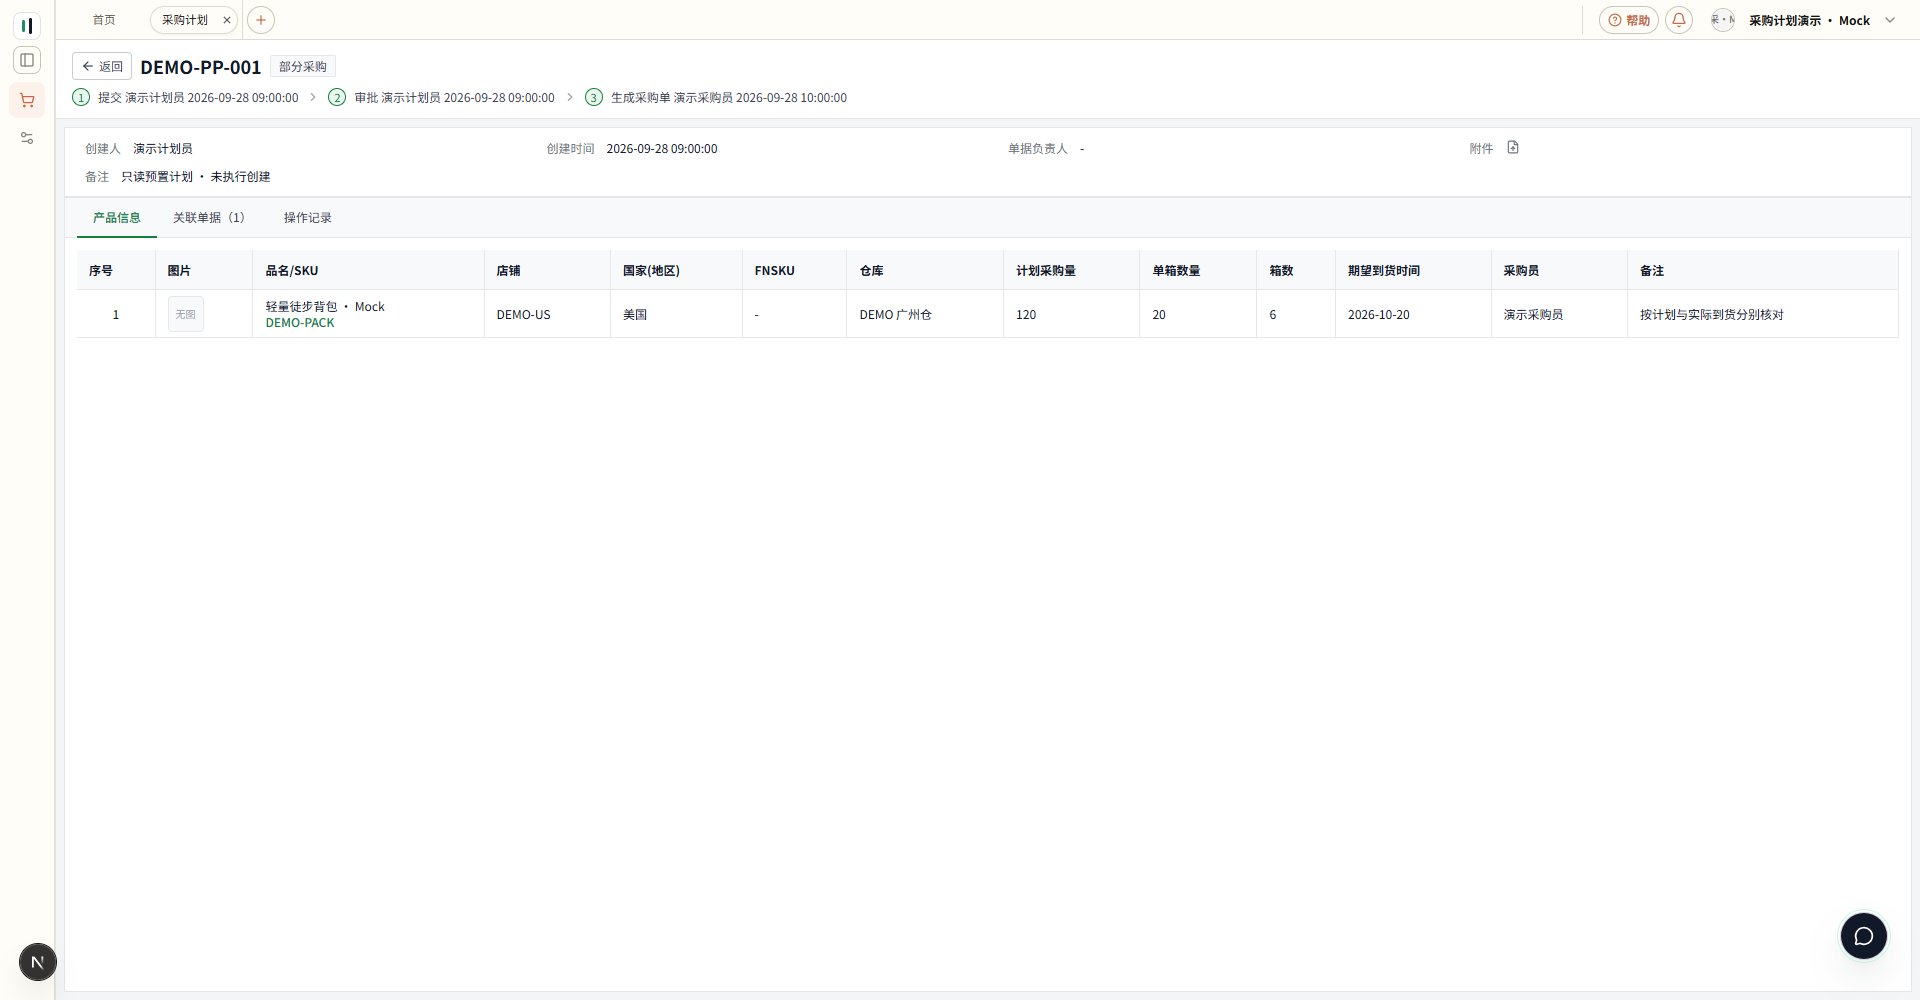Switch to the 操作记录 tab

(x=307, y=218)
